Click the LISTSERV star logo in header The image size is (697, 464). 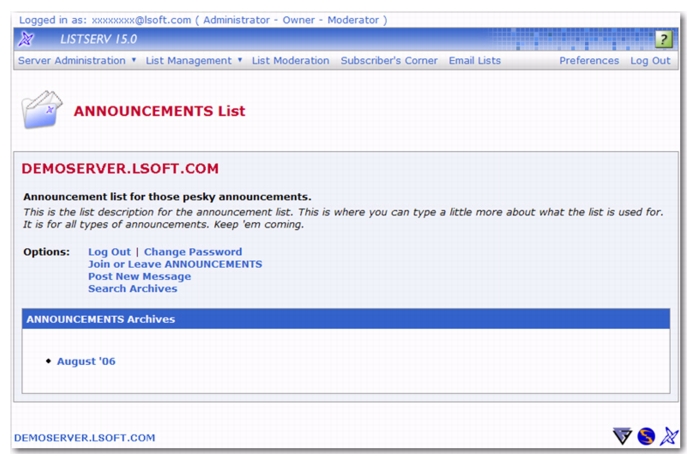pyautogui.click(x=26, y=39)
